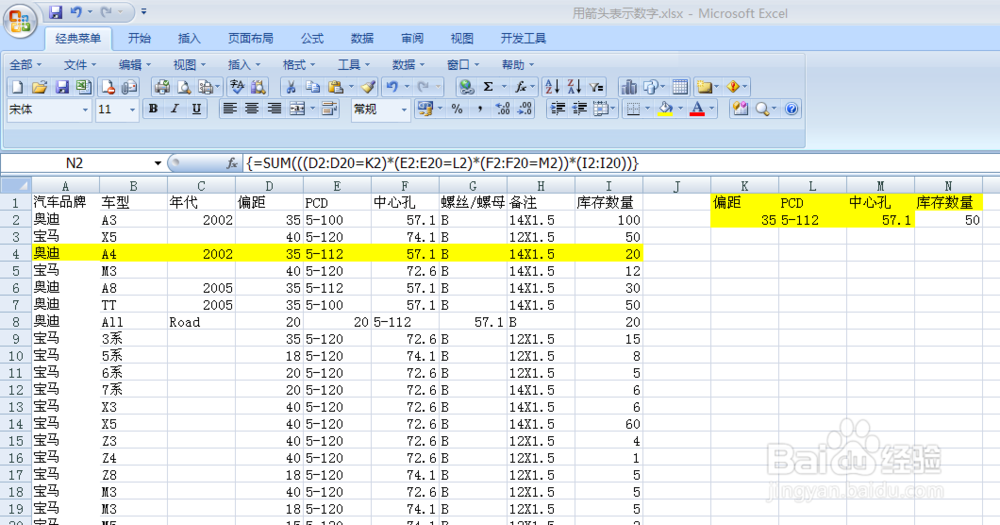This screenshot has height=525, width=1000.
Task: Select cell B8 containing All
Action: tap(133, 322)
